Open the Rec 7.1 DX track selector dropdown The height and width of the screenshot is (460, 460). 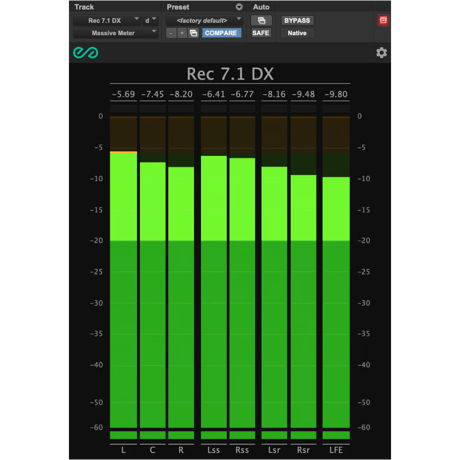coord(107,20)
